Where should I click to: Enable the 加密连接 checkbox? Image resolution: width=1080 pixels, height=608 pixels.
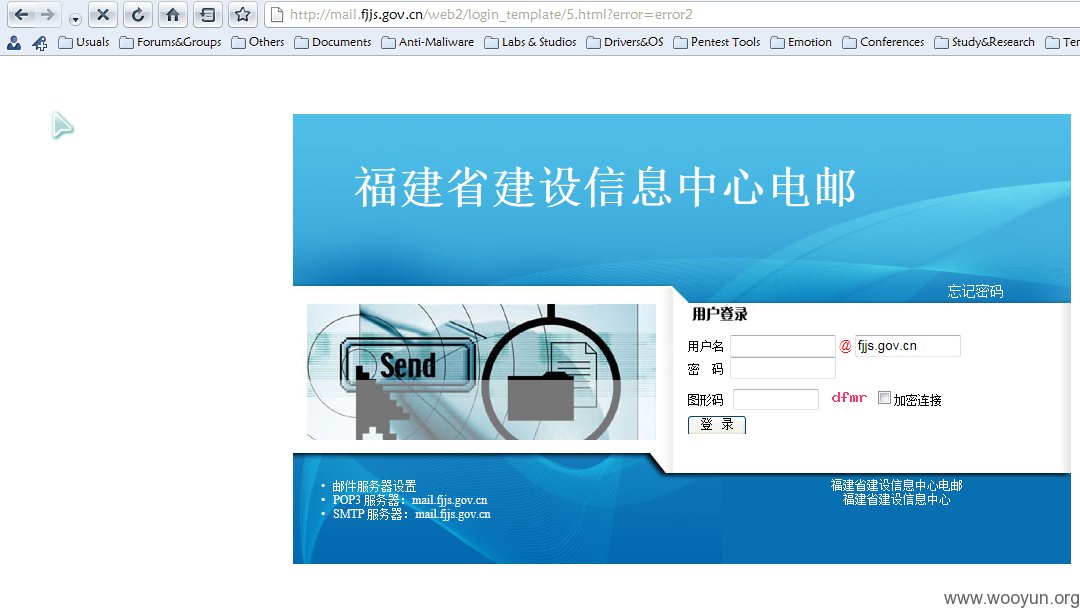tap(884, 397)
